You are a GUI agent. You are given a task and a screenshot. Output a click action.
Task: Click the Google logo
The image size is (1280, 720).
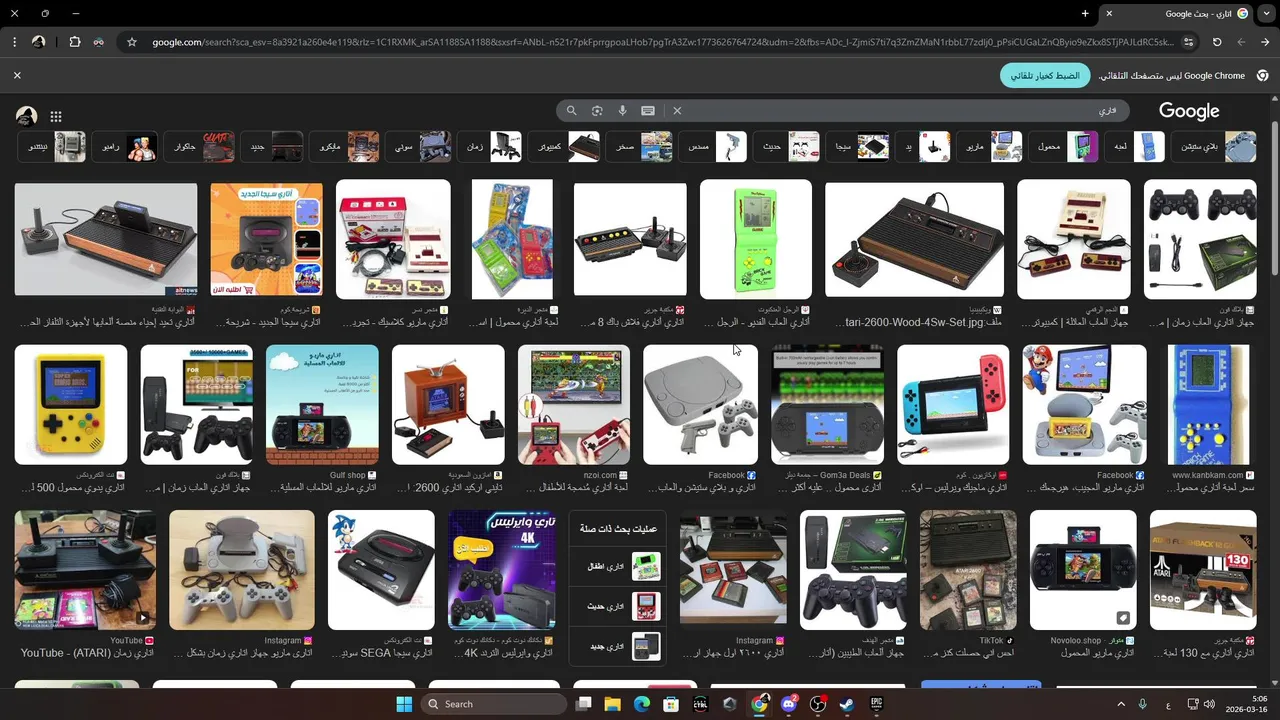pyautogui.click(x=1189, y=112)
